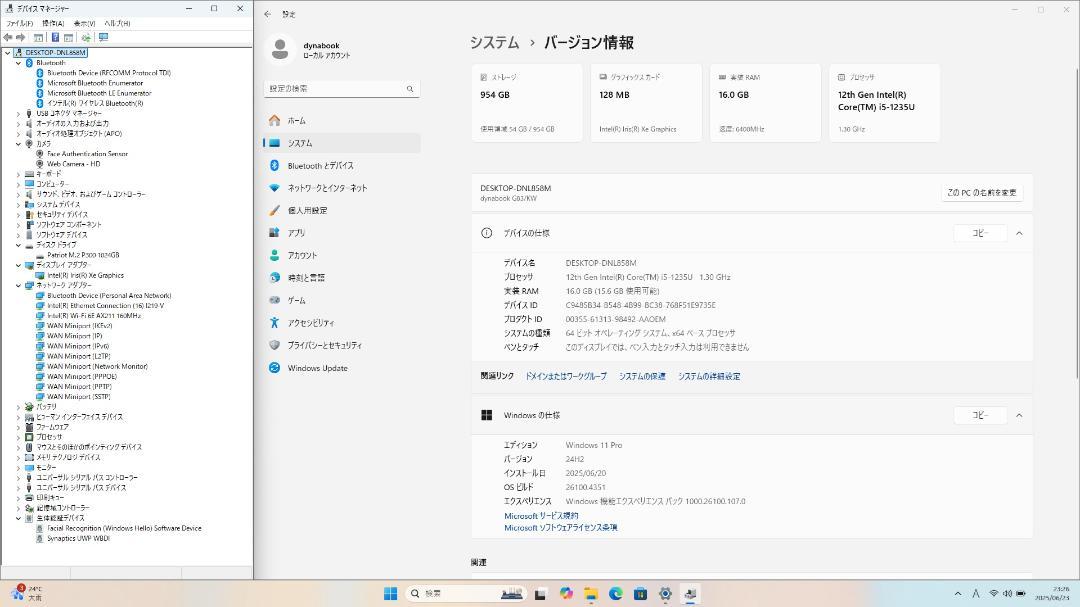Click ストレージ 954 GB card

(527, 103)
